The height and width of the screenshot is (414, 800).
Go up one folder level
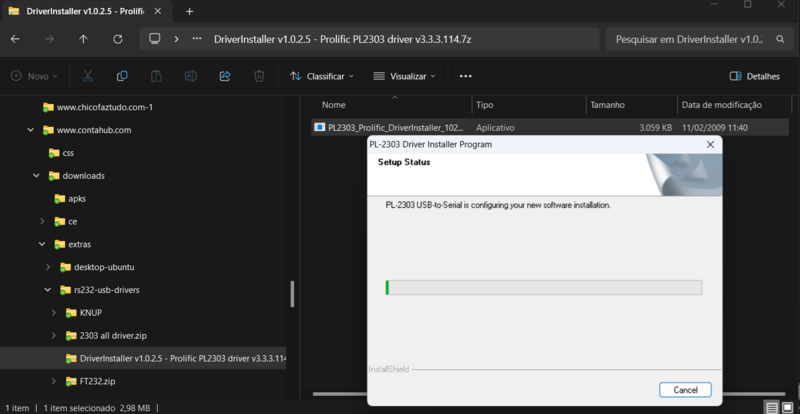click(83, 39)
